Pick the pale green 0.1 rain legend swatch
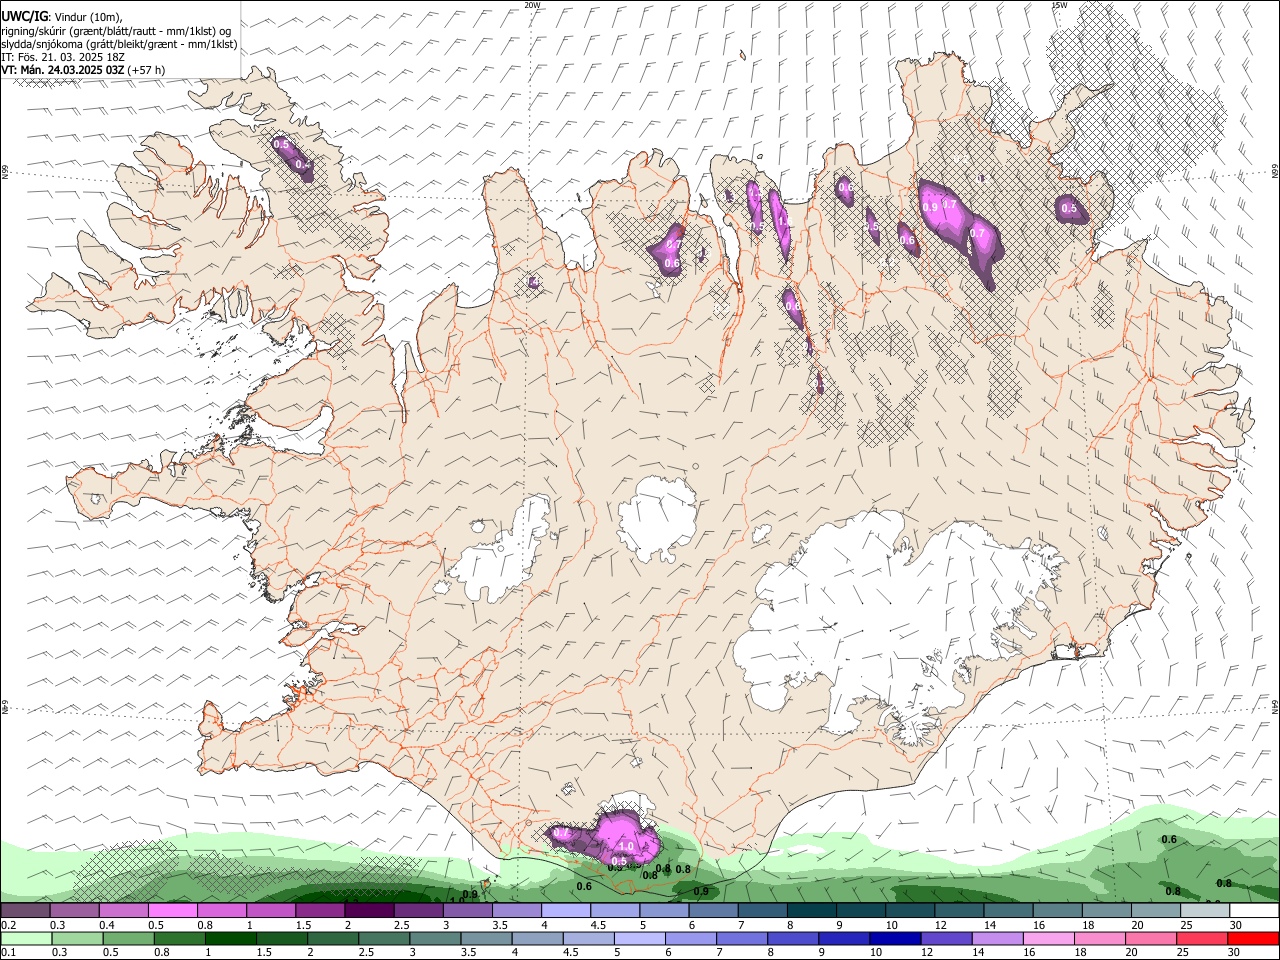1280x960 pixels. [25, 939]
